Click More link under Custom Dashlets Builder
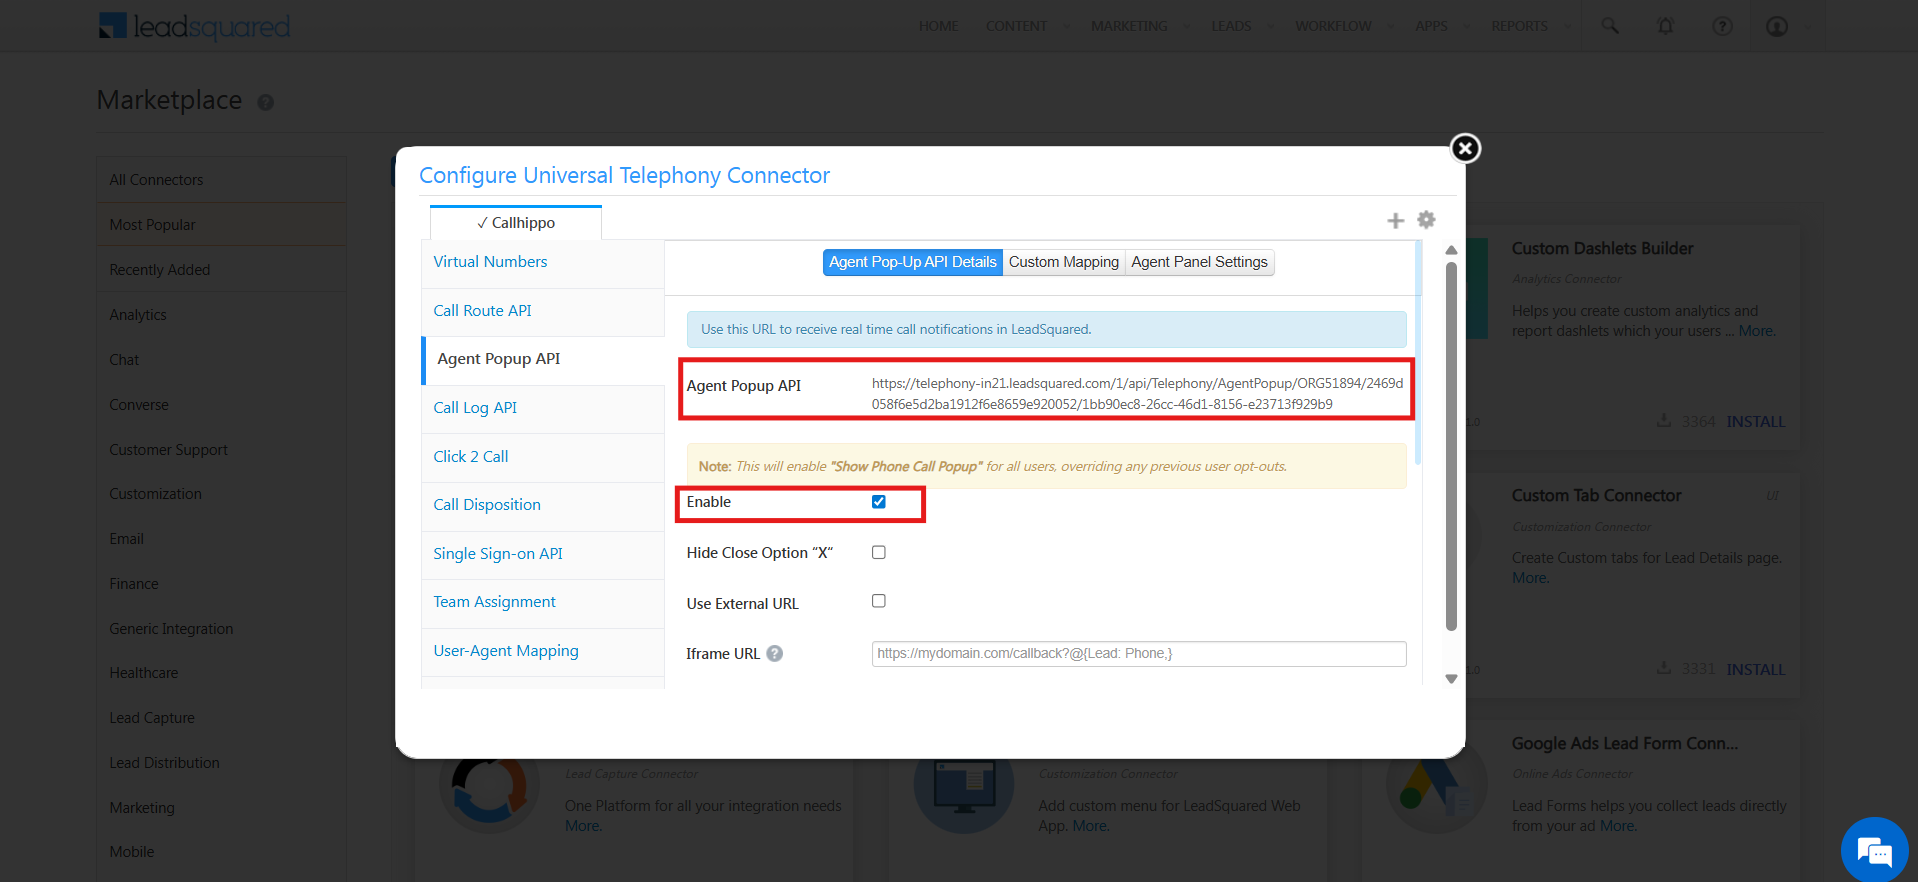This screenshot has height=882, width=1918. click(1756, 331)
